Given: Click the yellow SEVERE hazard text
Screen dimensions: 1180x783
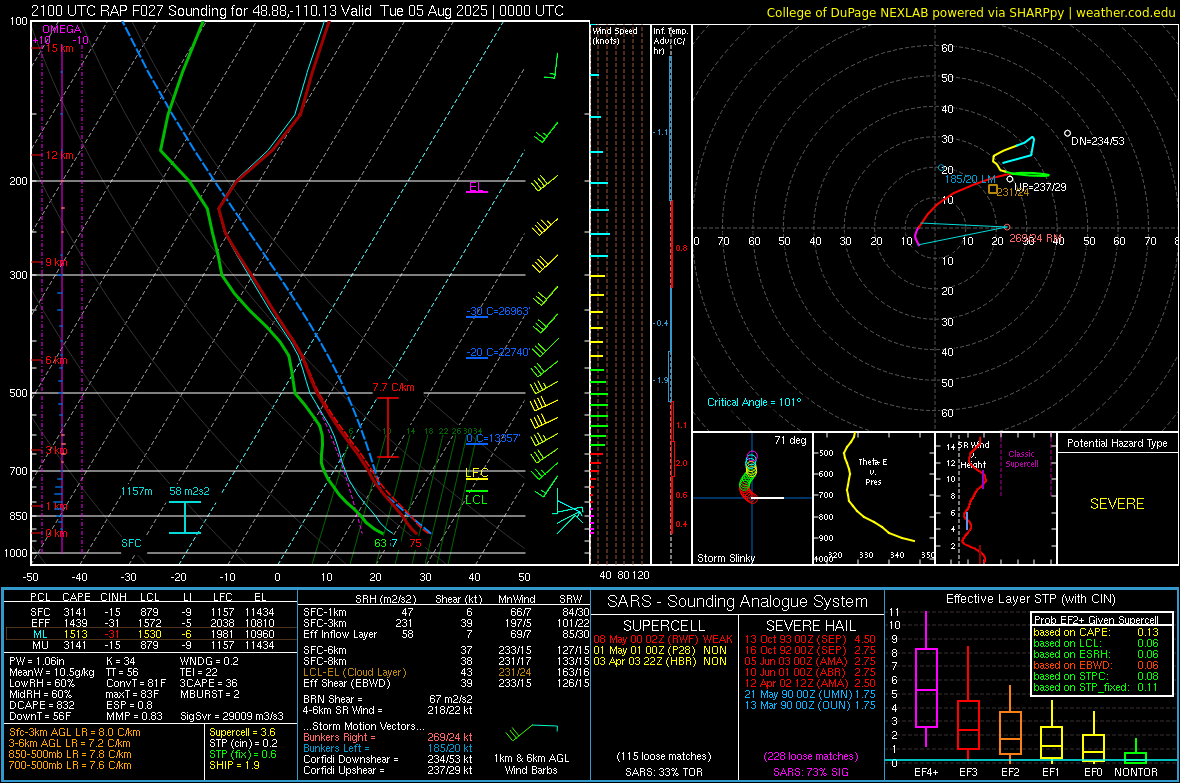Looking at the screenshot, I should click(x=1117, y=504).
